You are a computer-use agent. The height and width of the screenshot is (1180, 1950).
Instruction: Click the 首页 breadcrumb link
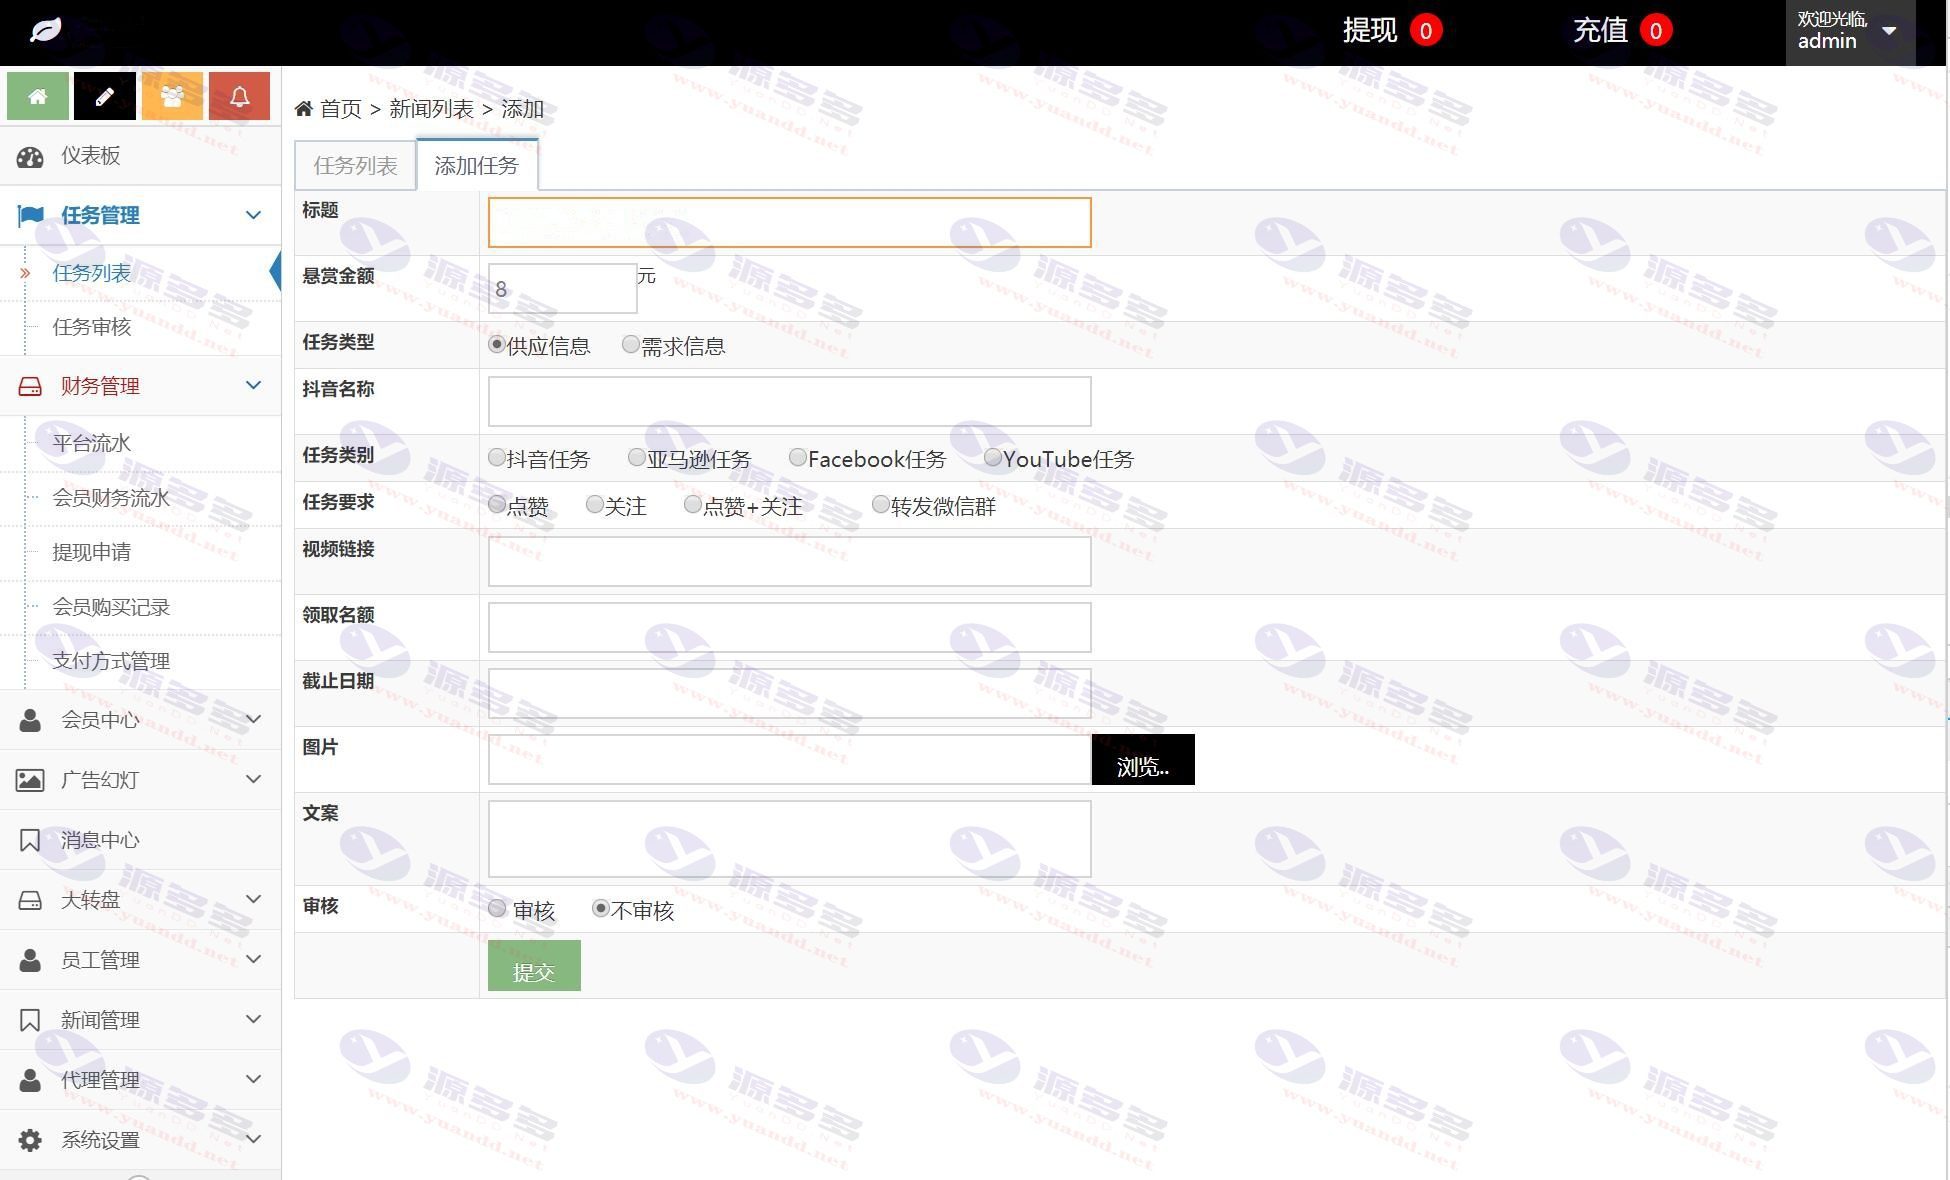click(341, 109)
